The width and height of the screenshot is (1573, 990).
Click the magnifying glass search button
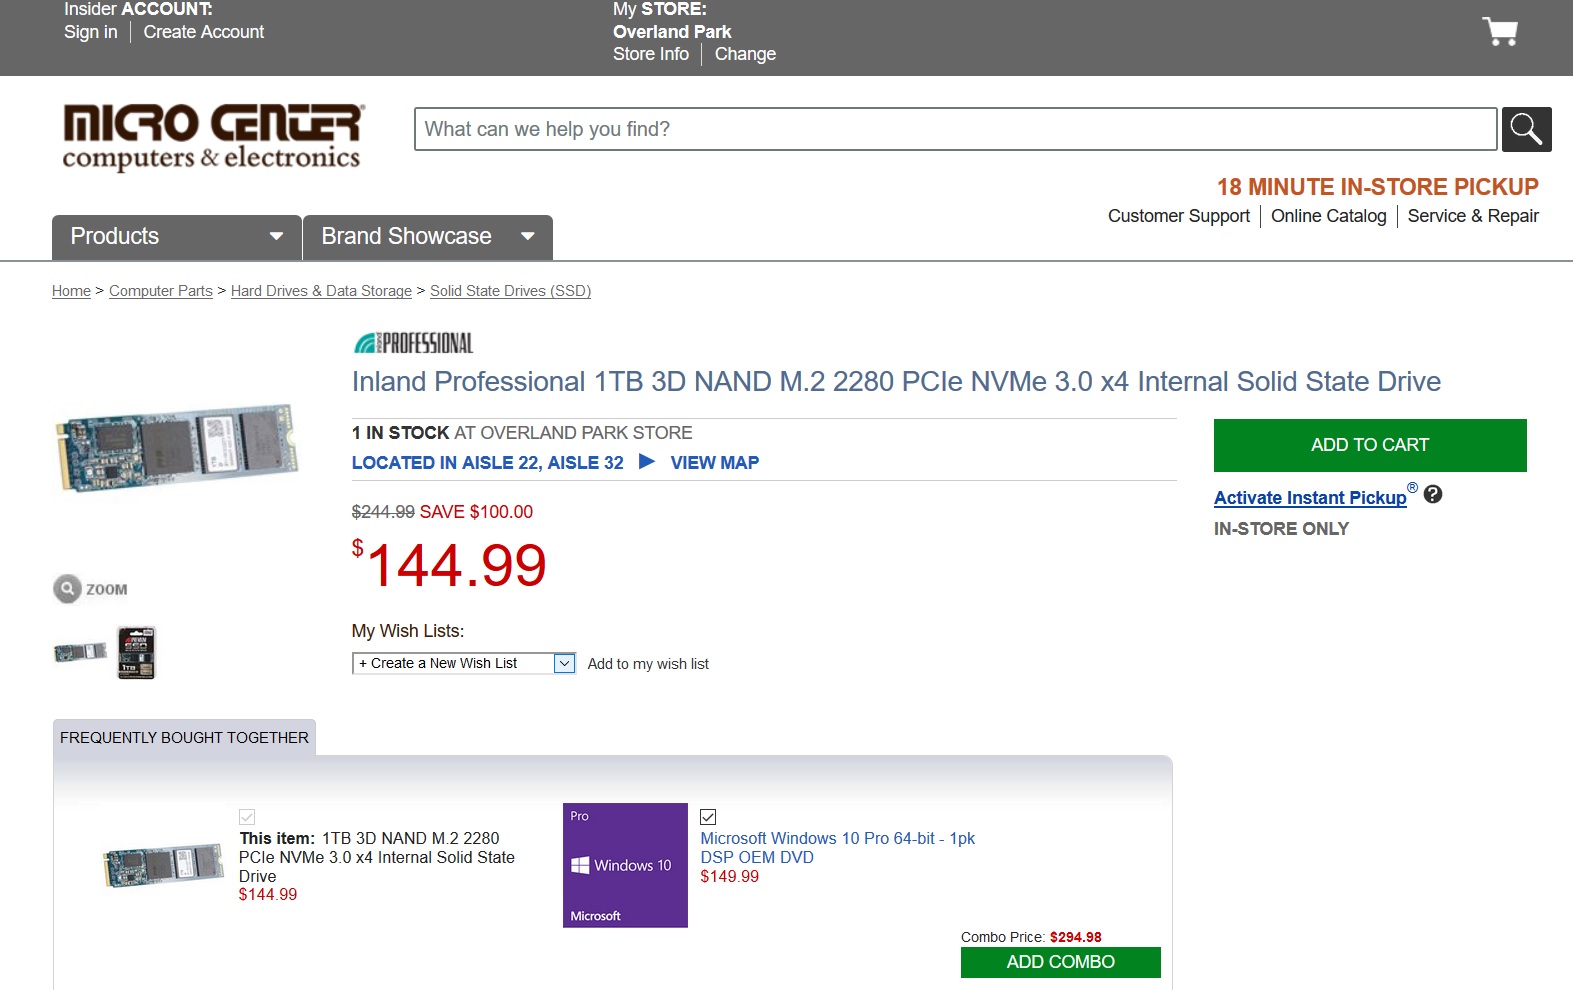(1526, 129)
